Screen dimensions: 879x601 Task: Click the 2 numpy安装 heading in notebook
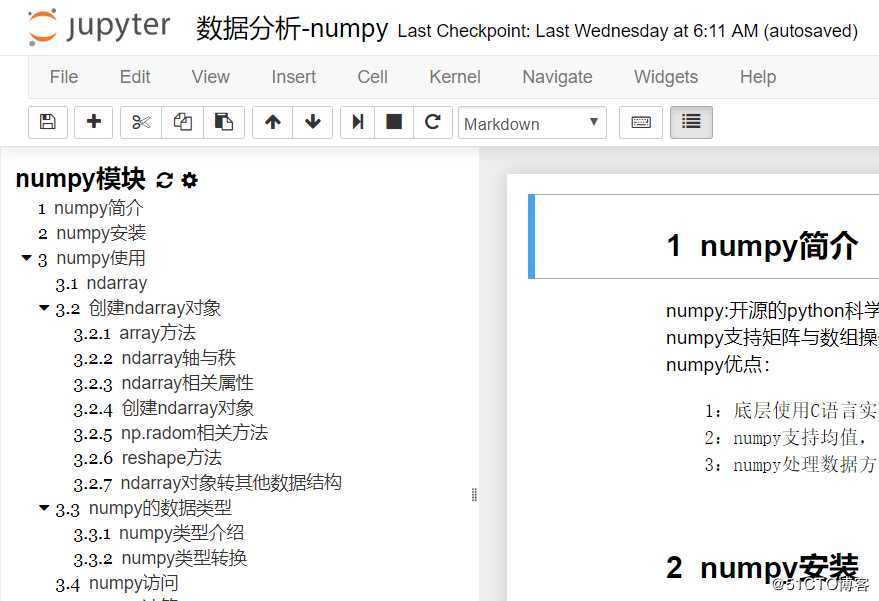[762, 567]
